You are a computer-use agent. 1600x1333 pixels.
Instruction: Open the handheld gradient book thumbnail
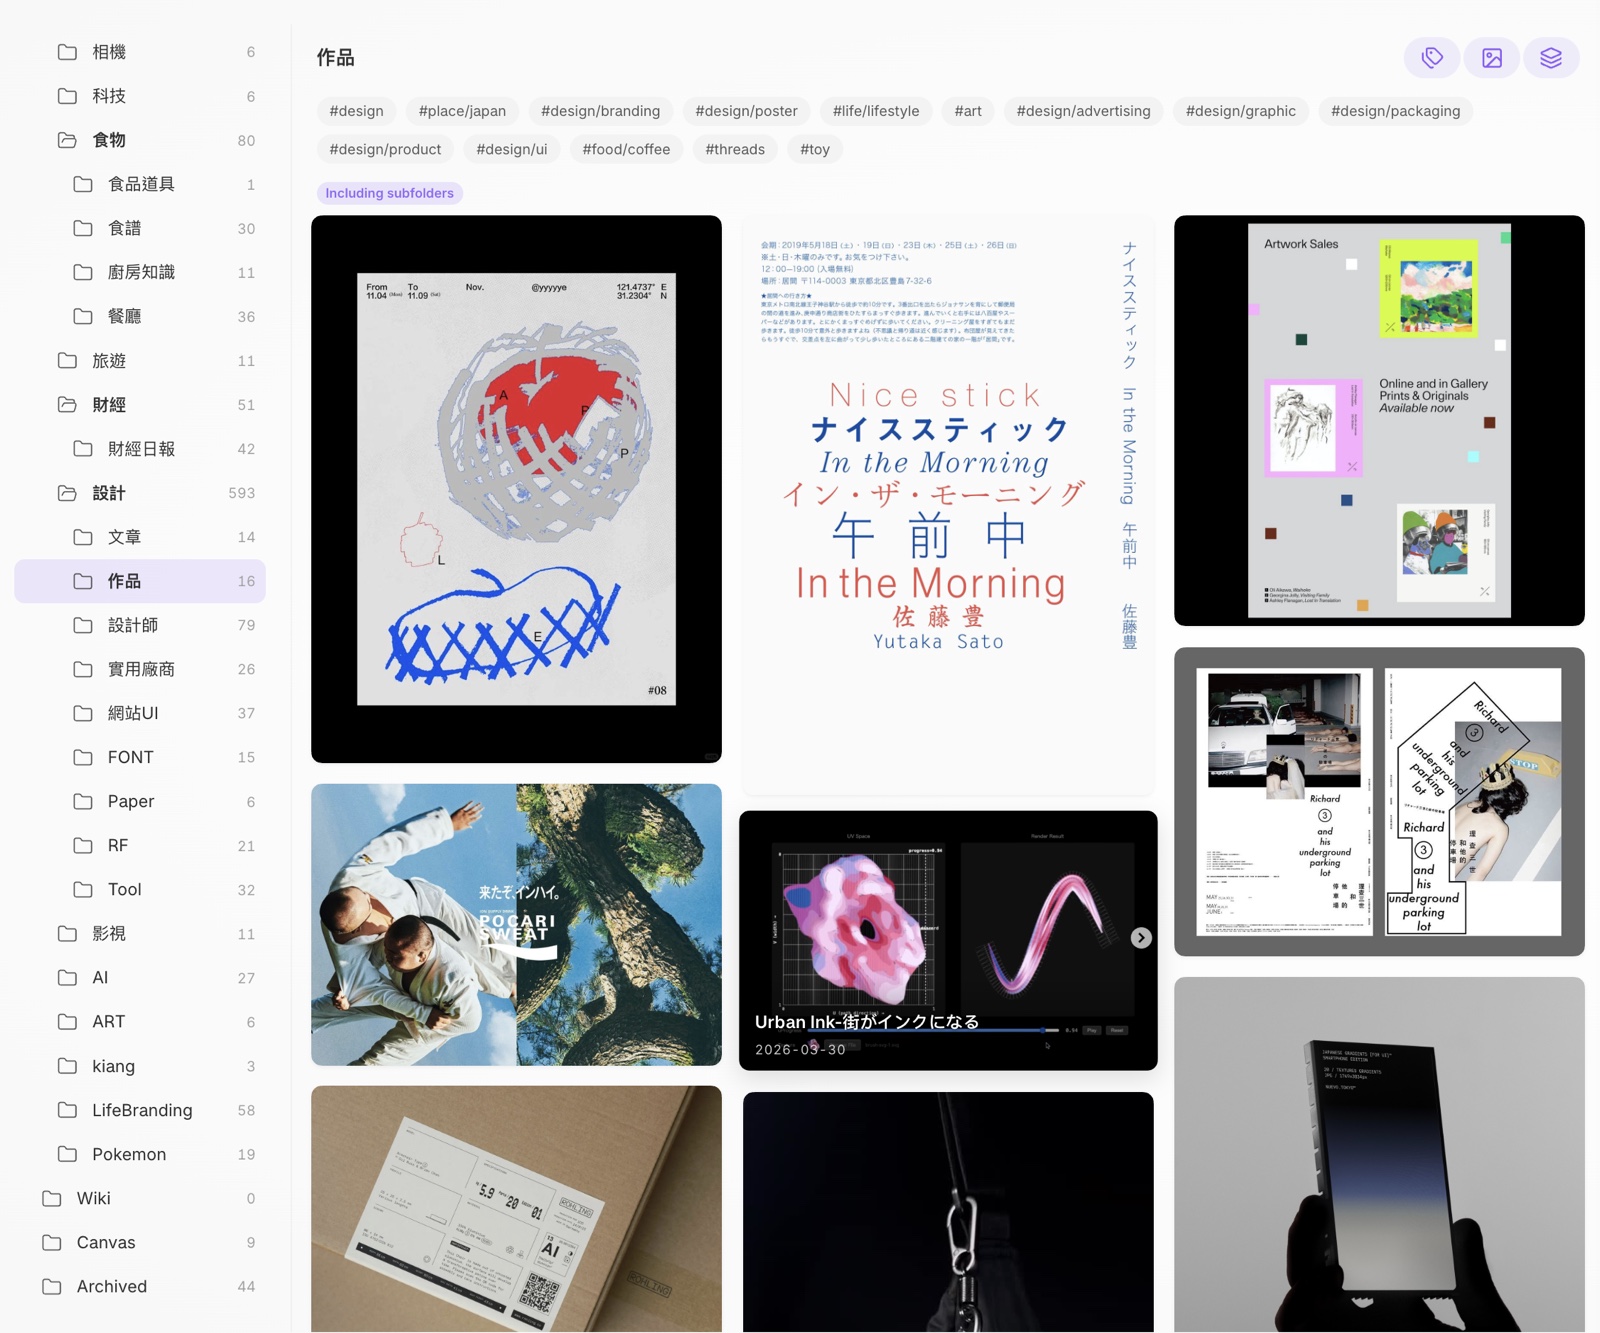pos(1379,1155)
